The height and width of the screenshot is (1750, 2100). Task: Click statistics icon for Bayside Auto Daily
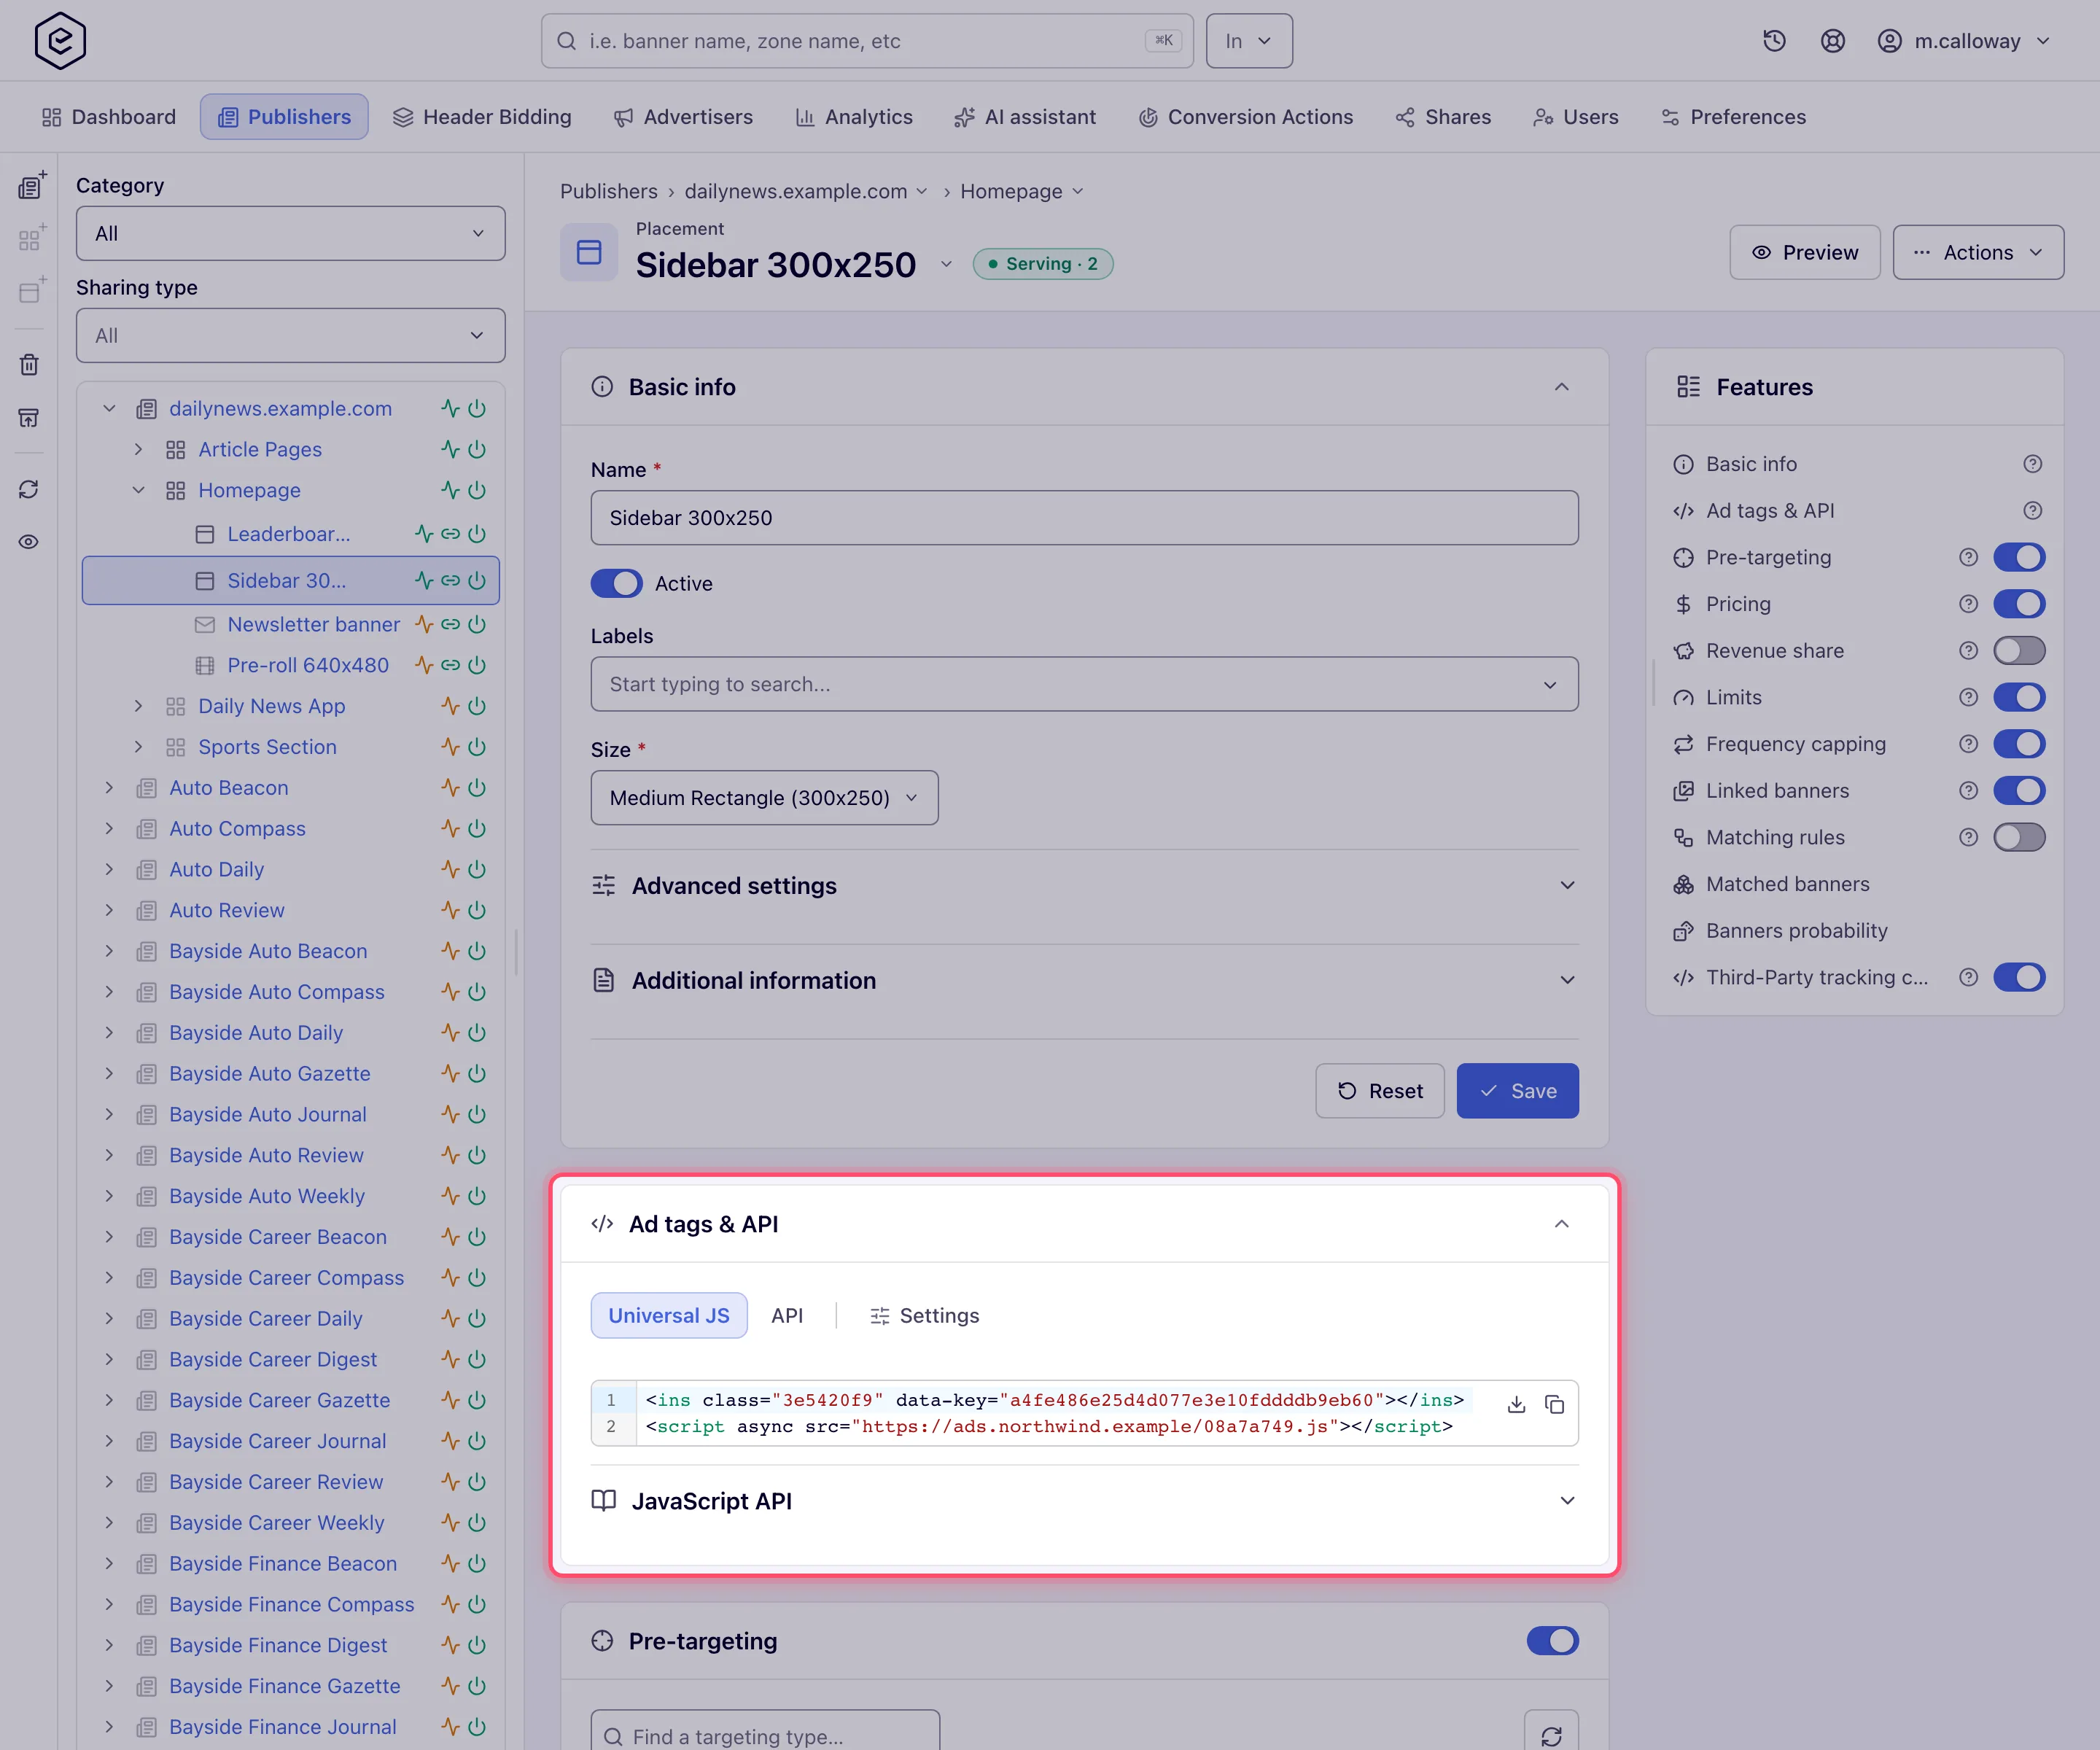pos(450,1032)
